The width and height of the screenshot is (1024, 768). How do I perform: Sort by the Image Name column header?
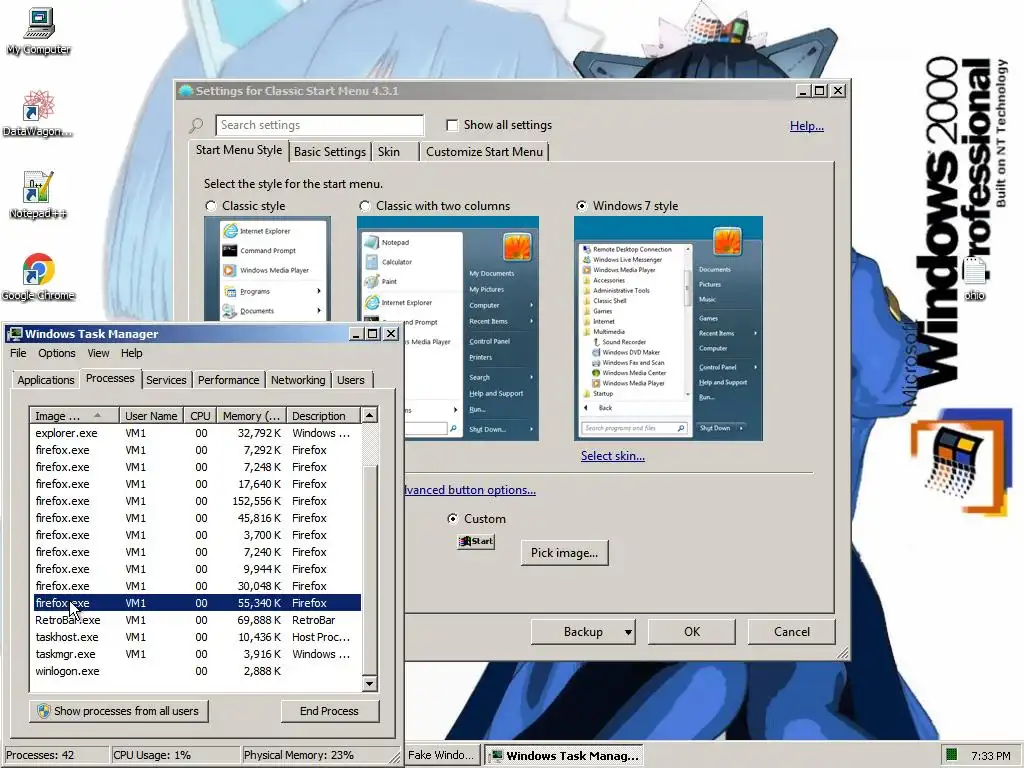point(74,416)
